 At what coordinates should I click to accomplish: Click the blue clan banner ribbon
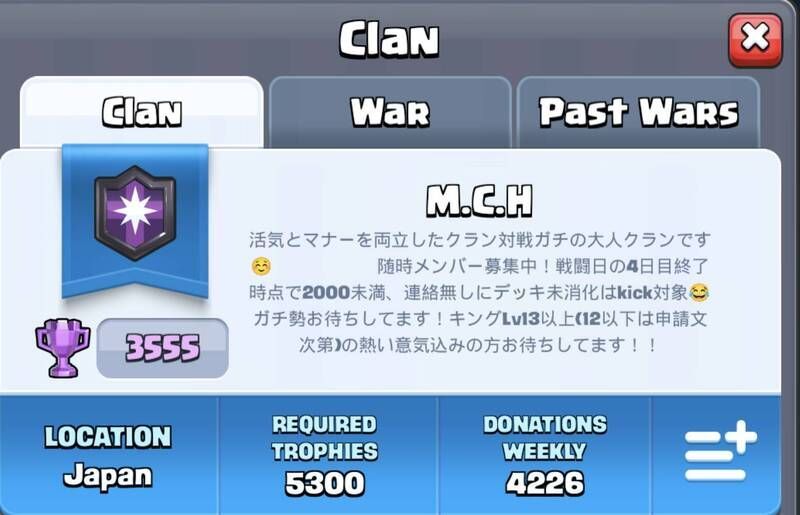point(135,221)
